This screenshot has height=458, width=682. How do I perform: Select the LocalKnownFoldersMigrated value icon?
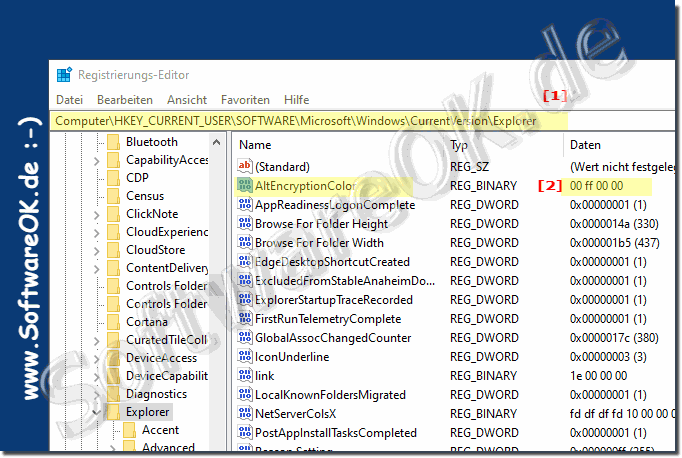[245, 394]
